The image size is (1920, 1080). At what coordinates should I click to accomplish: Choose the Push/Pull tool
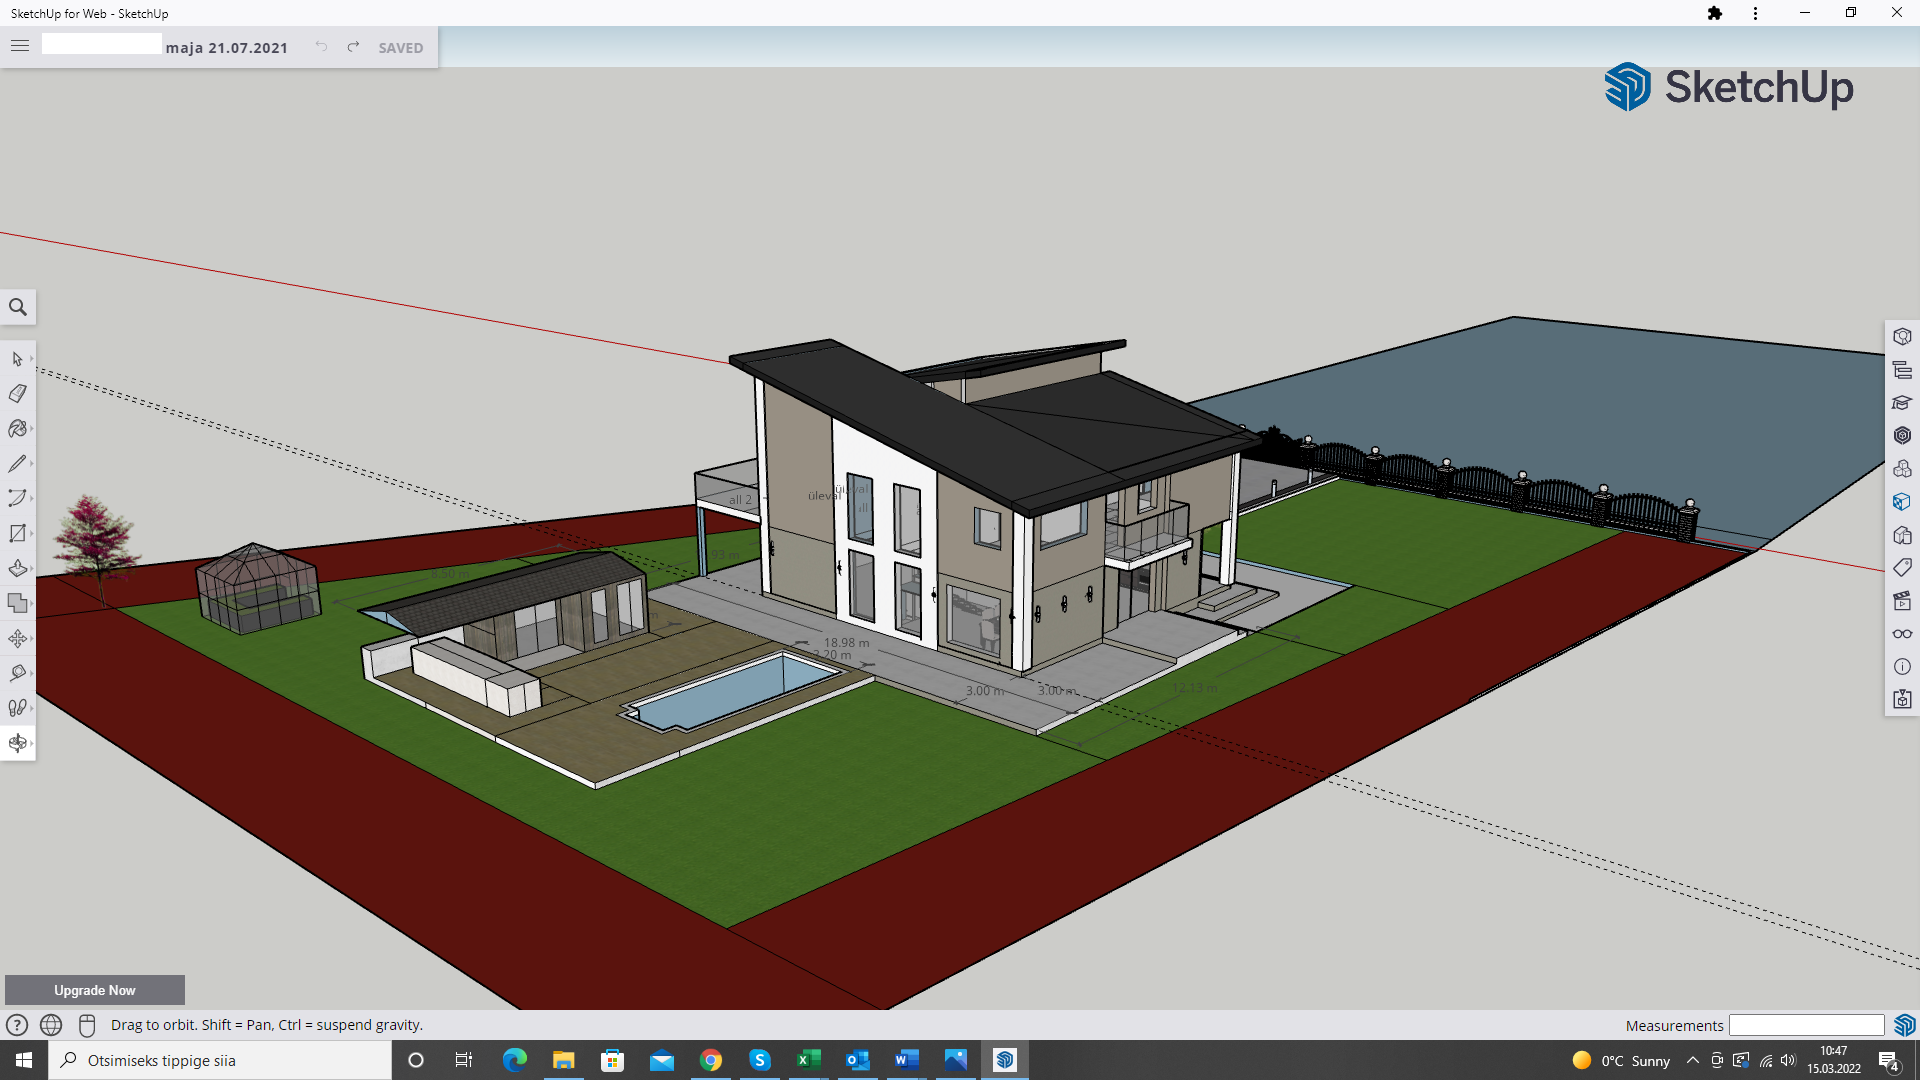point(17,569)
